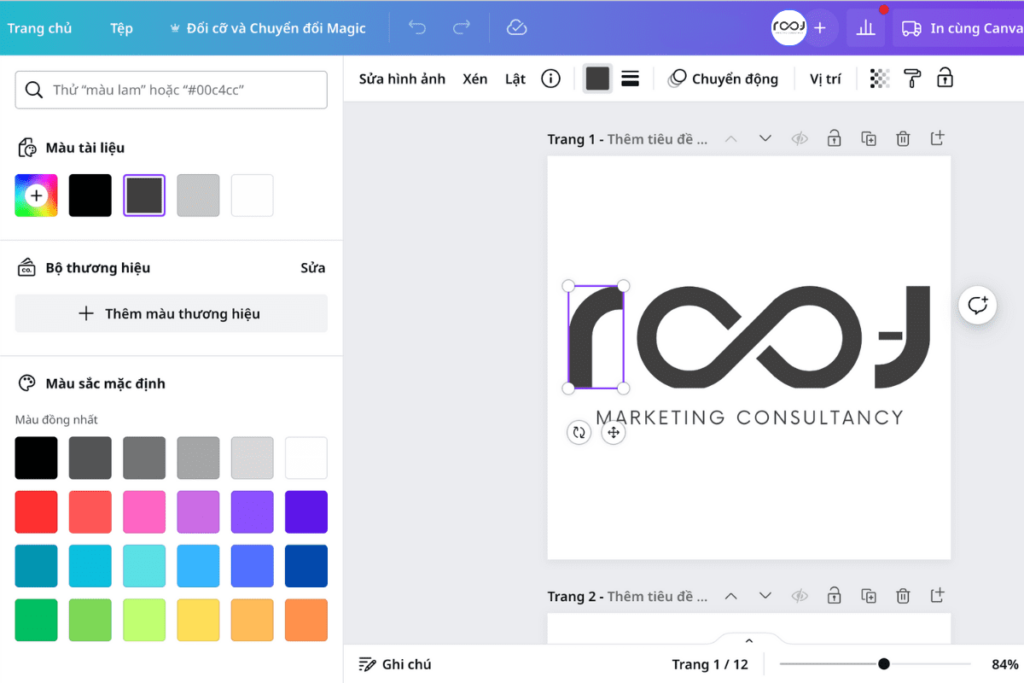Add a comment on the canvas
Image resolution: width=1024 pixels, height=683 pixels.
[x=978, y=305]
